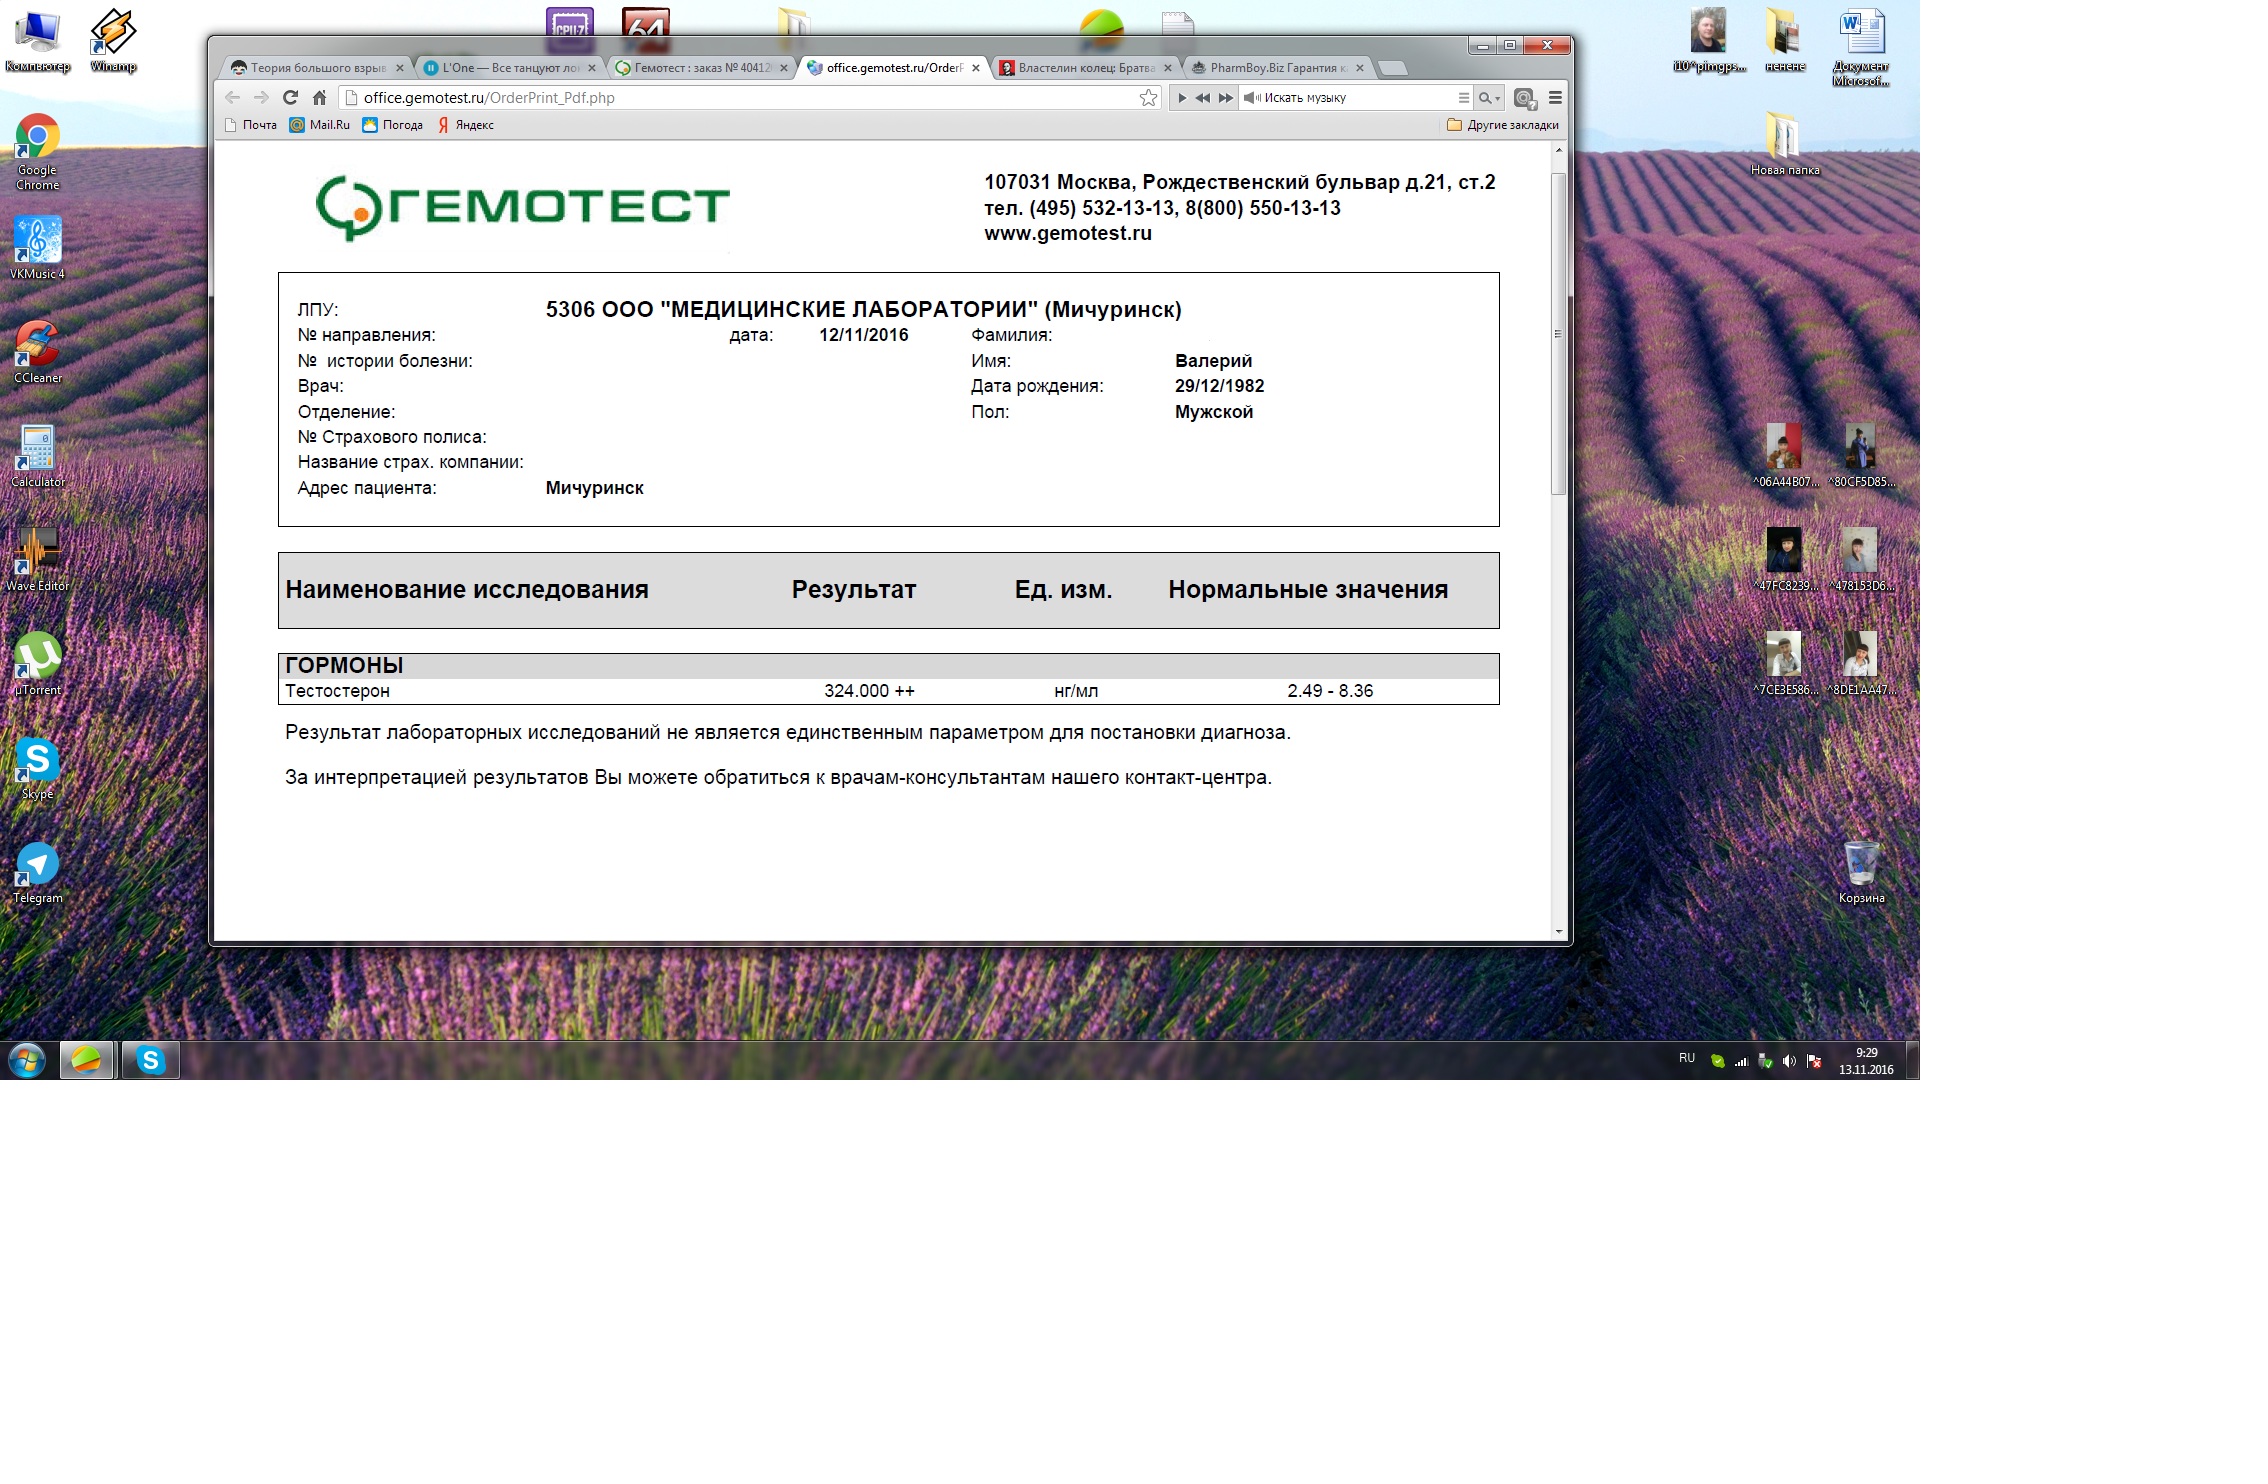Click the page's vertical scrollbar thumb
The width and height of the screenshot is (2268, 1484).
point(1558,333)
